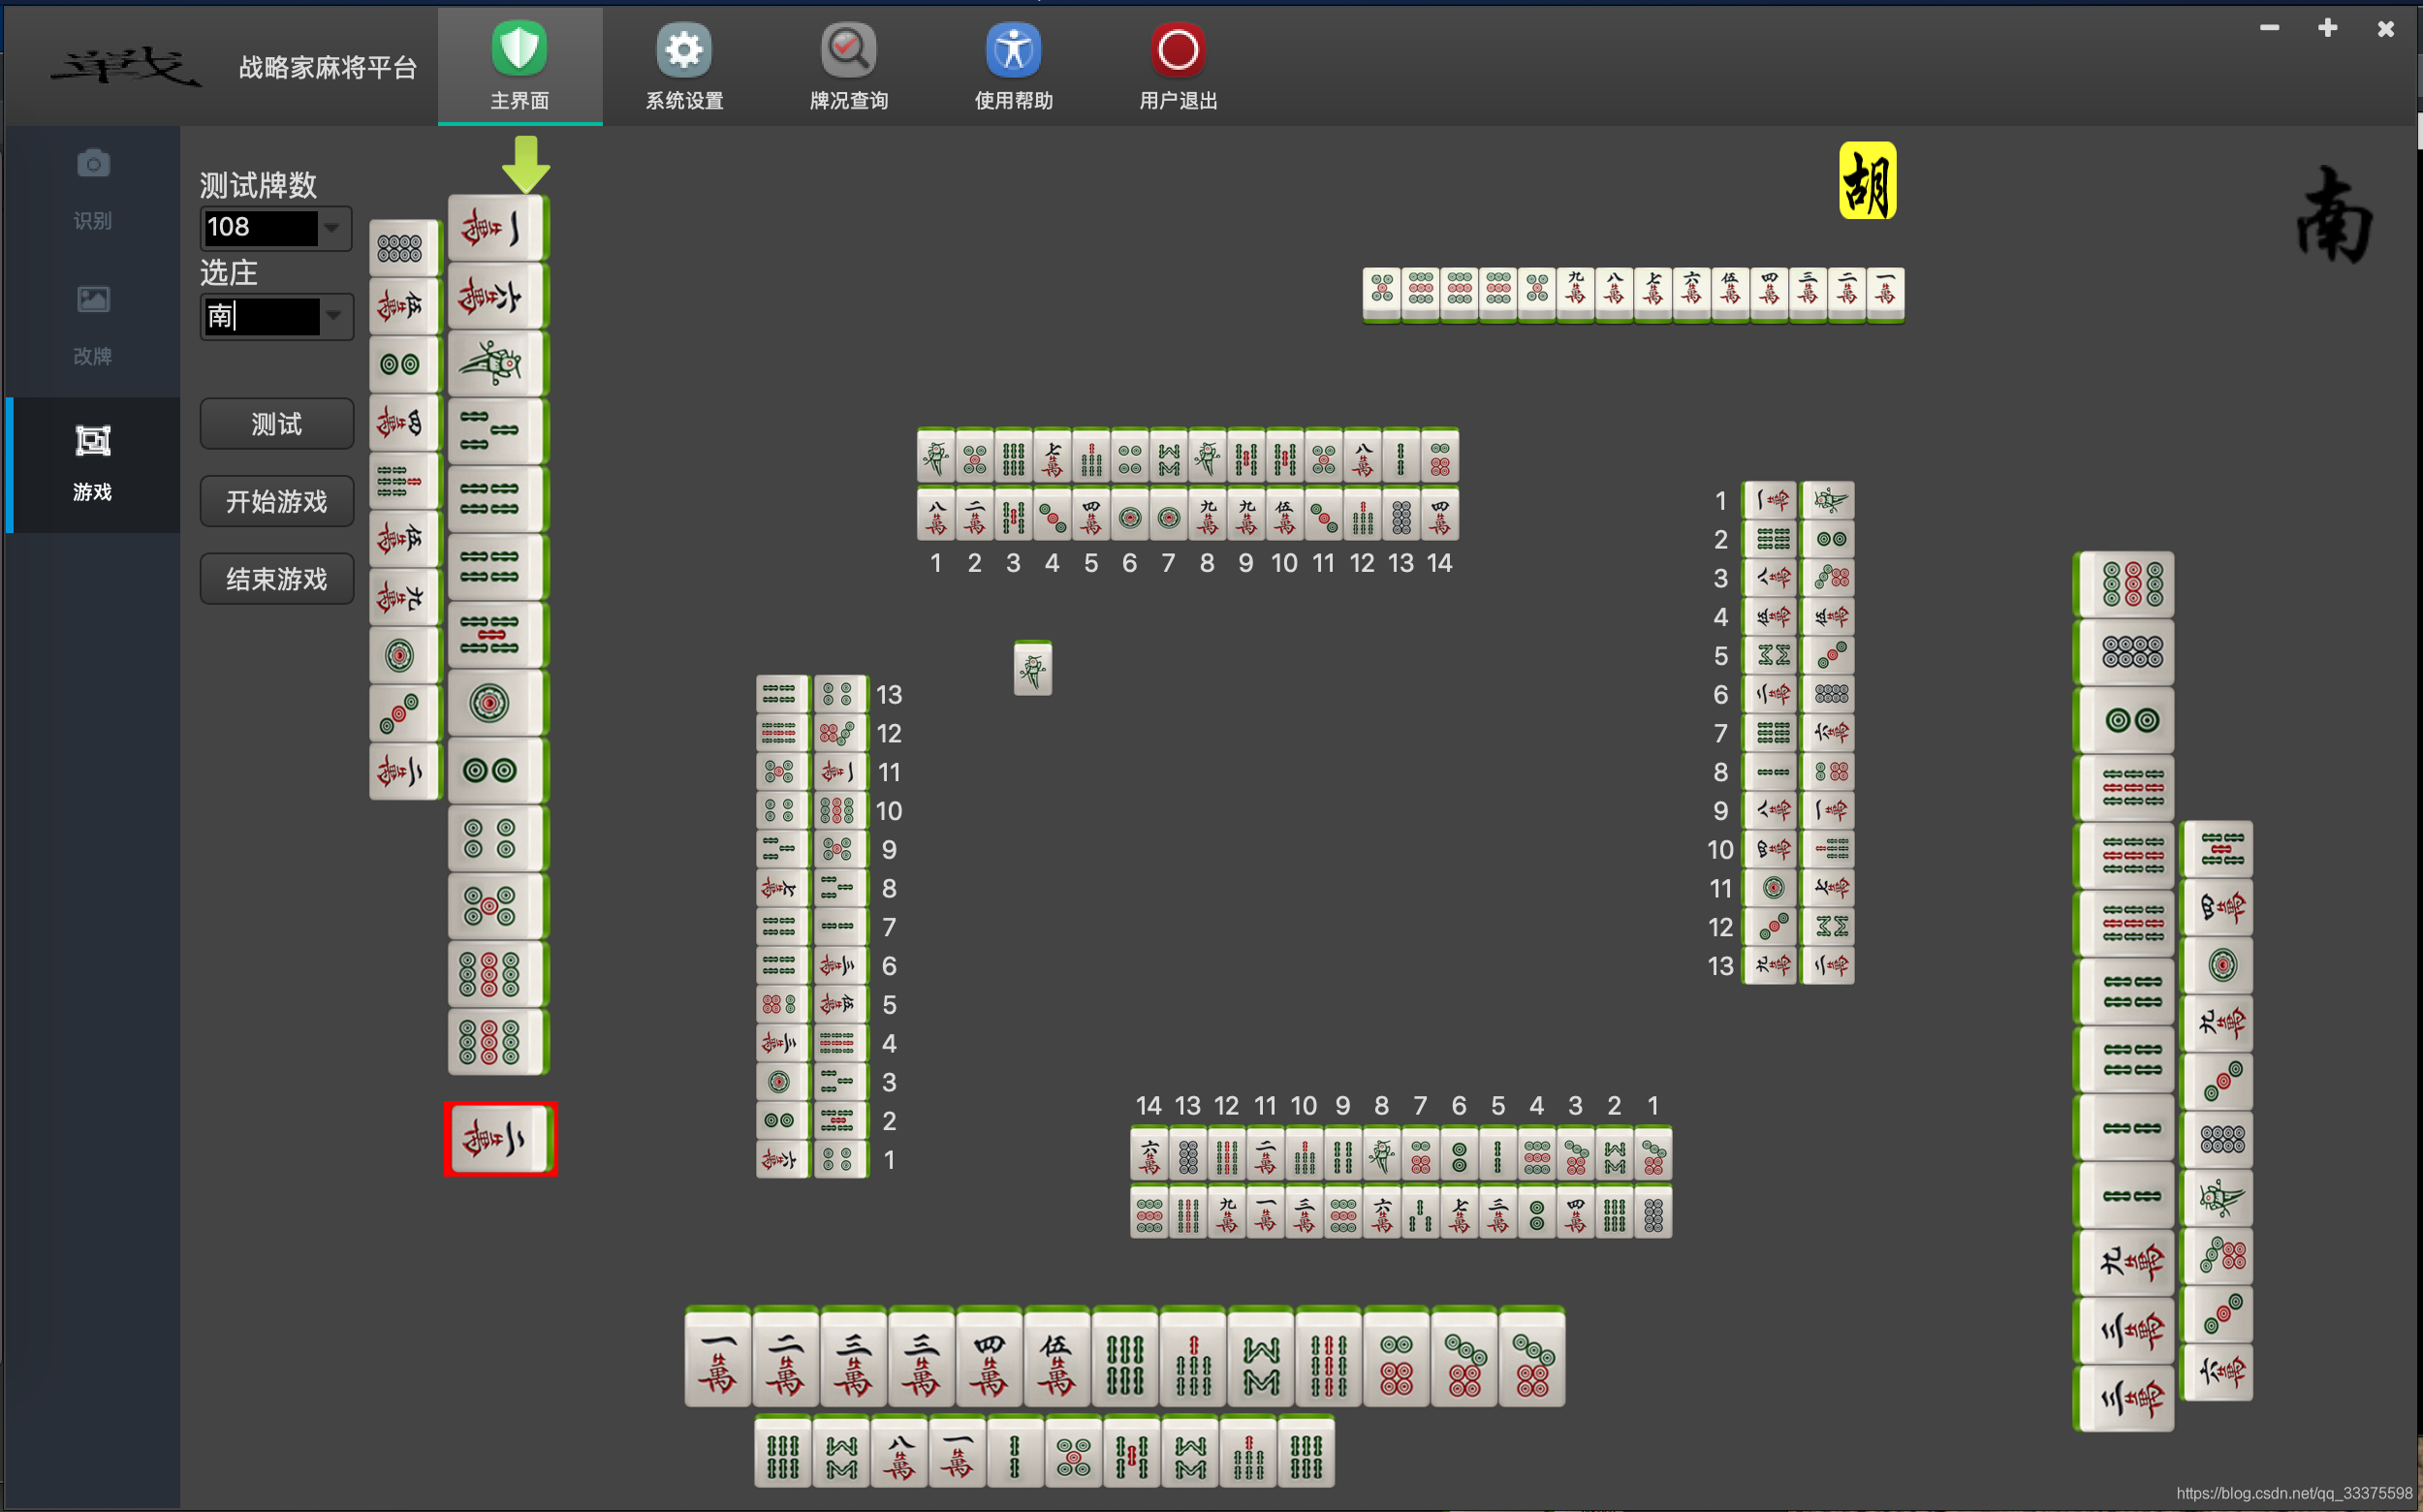Switch to the 游戏 sidebar tab
This screenshot has height=1512, width=2423.
[x=93, y=462]
